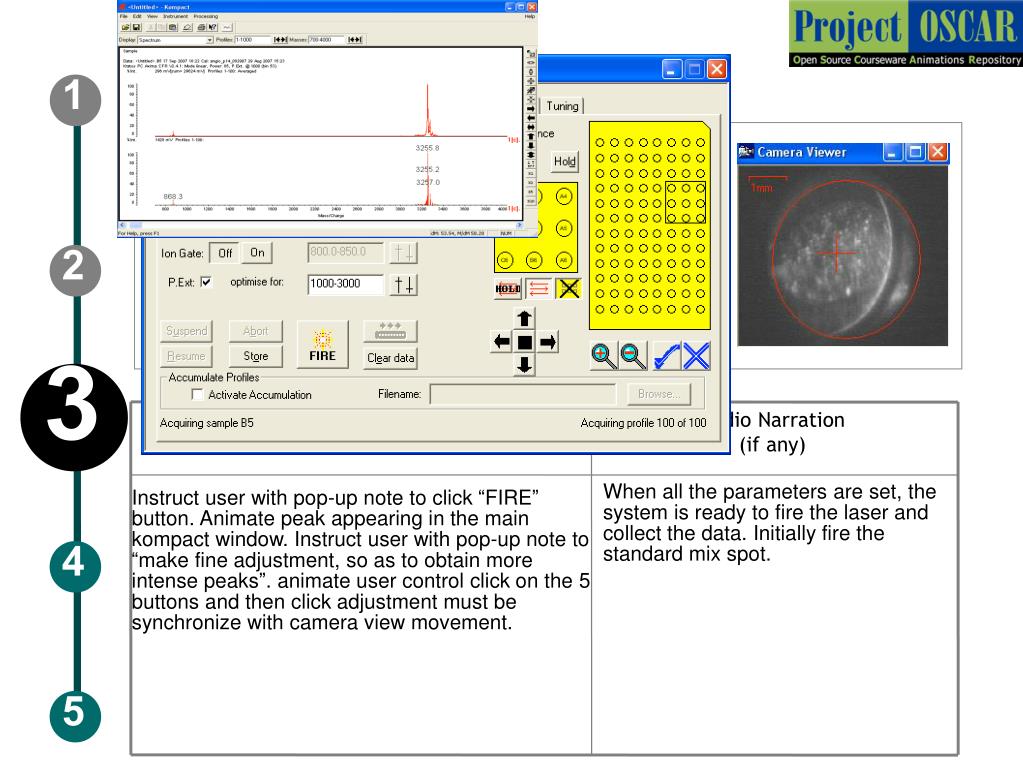Click the keyboard icon above Clear data
This screenshot has height=767, width=1023.
[390, 331]
